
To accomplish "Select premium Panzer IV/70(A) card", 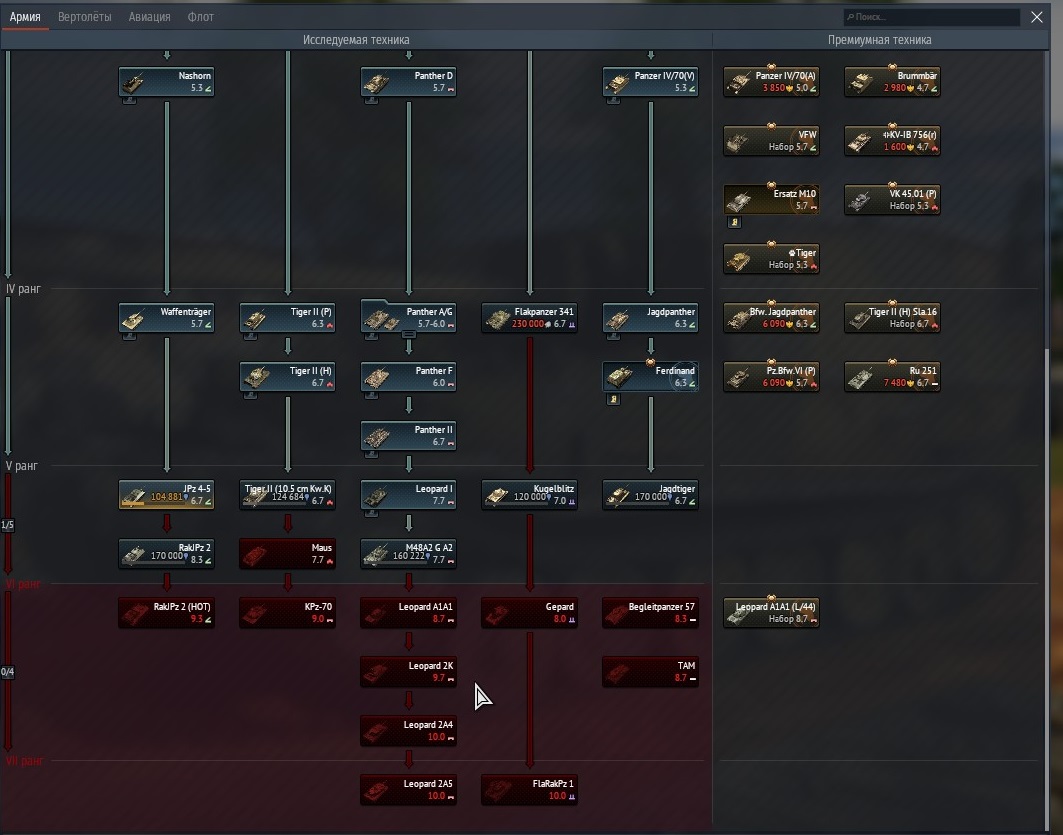I will pos(771,81).
